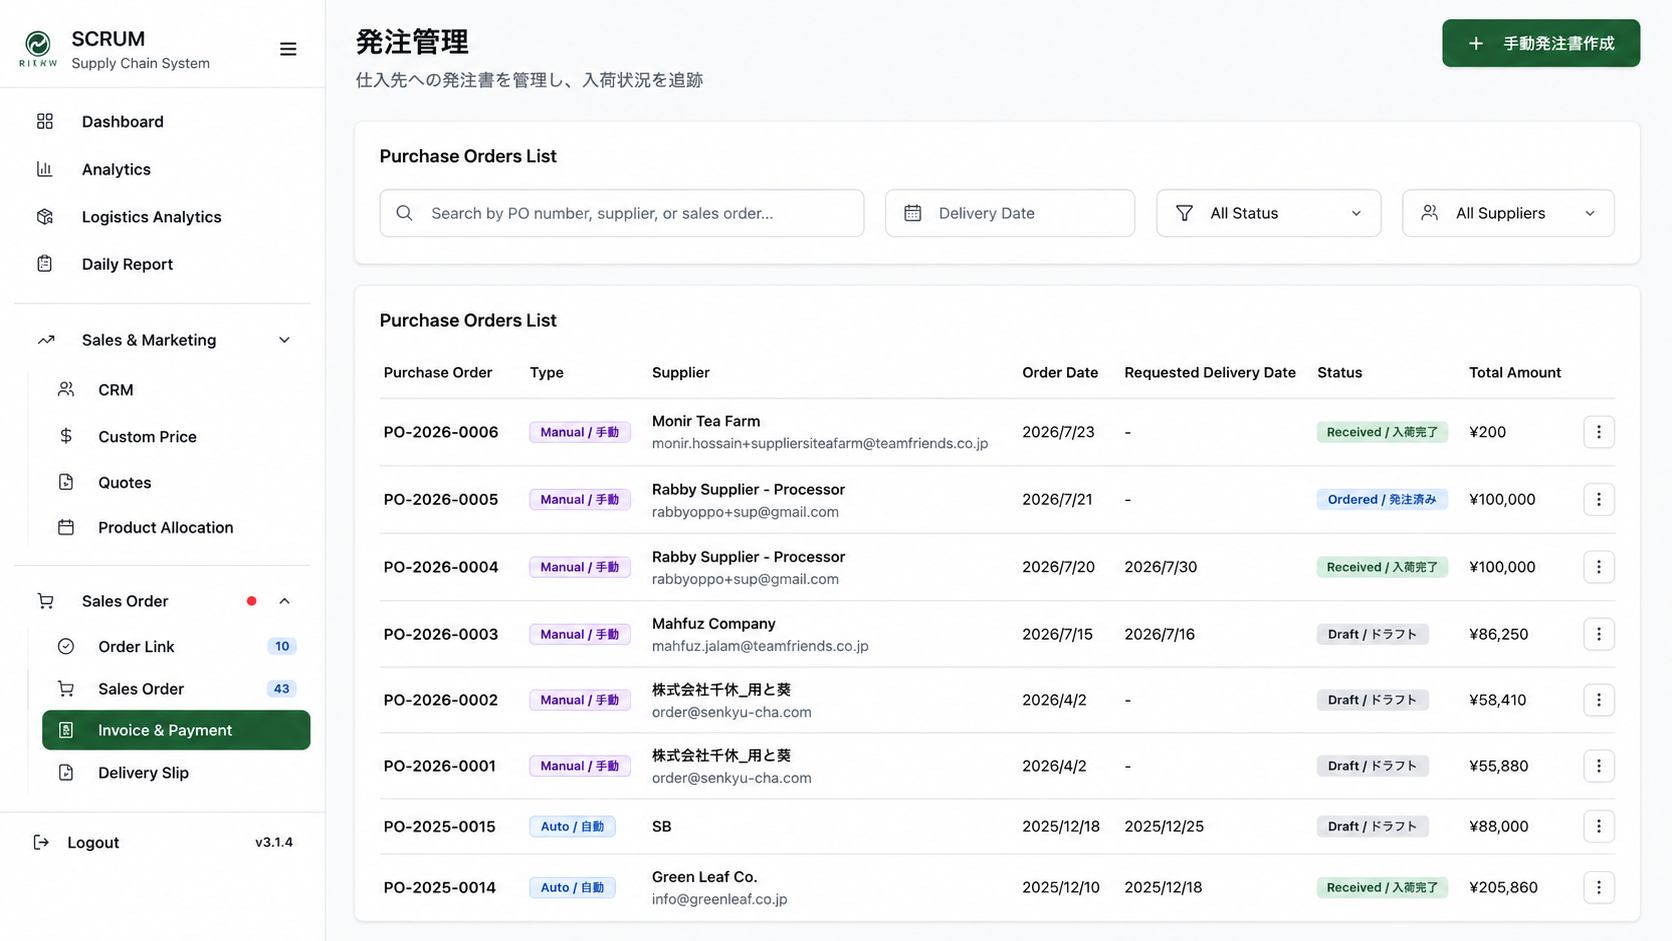Open the Delivery Date picker field
Image resolution: width=1672 pixels, height=941 pixels.
[x=1010, y=213]
